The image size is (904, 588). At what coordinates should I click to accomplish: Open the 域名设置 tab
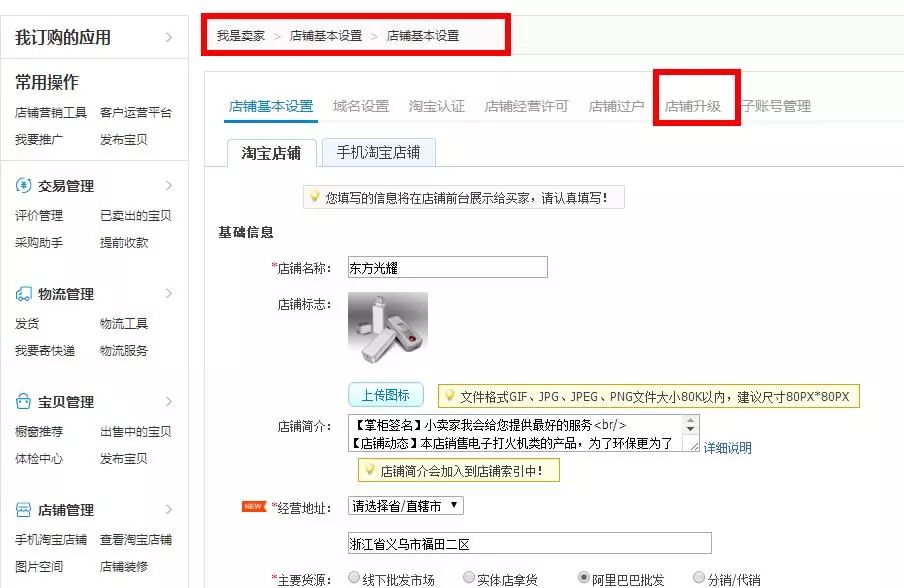coord(361,106)
